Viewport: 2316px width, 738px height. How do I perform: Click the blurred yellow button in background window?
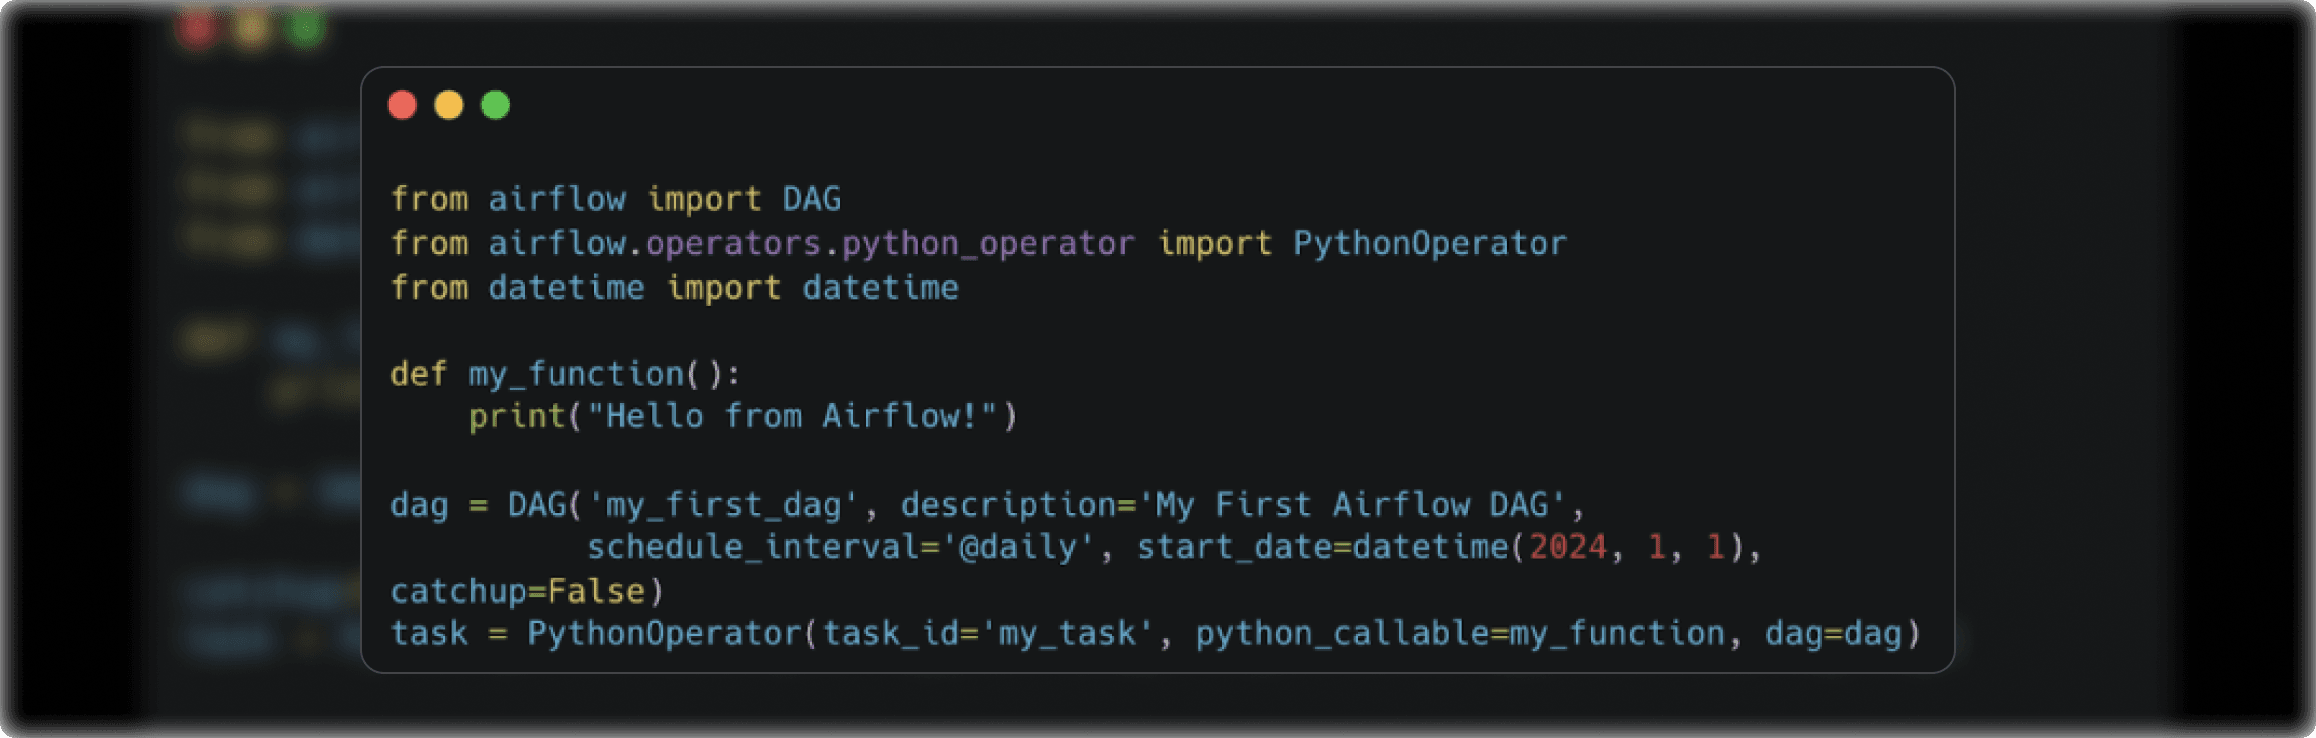[x=251, y=28]
